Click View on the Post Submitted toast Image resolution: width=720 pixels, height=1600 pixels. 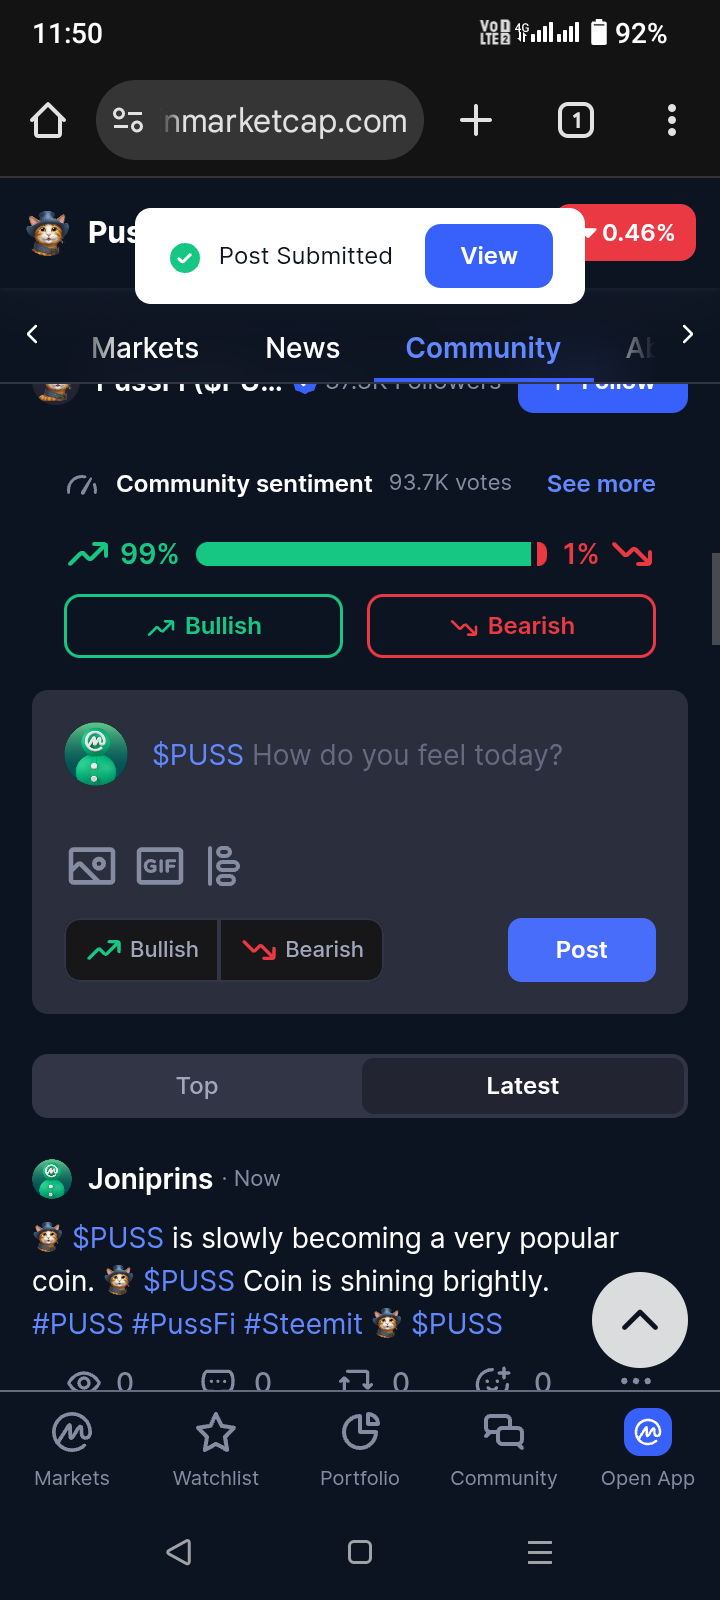pyautogui.click(x=489, y=256)
